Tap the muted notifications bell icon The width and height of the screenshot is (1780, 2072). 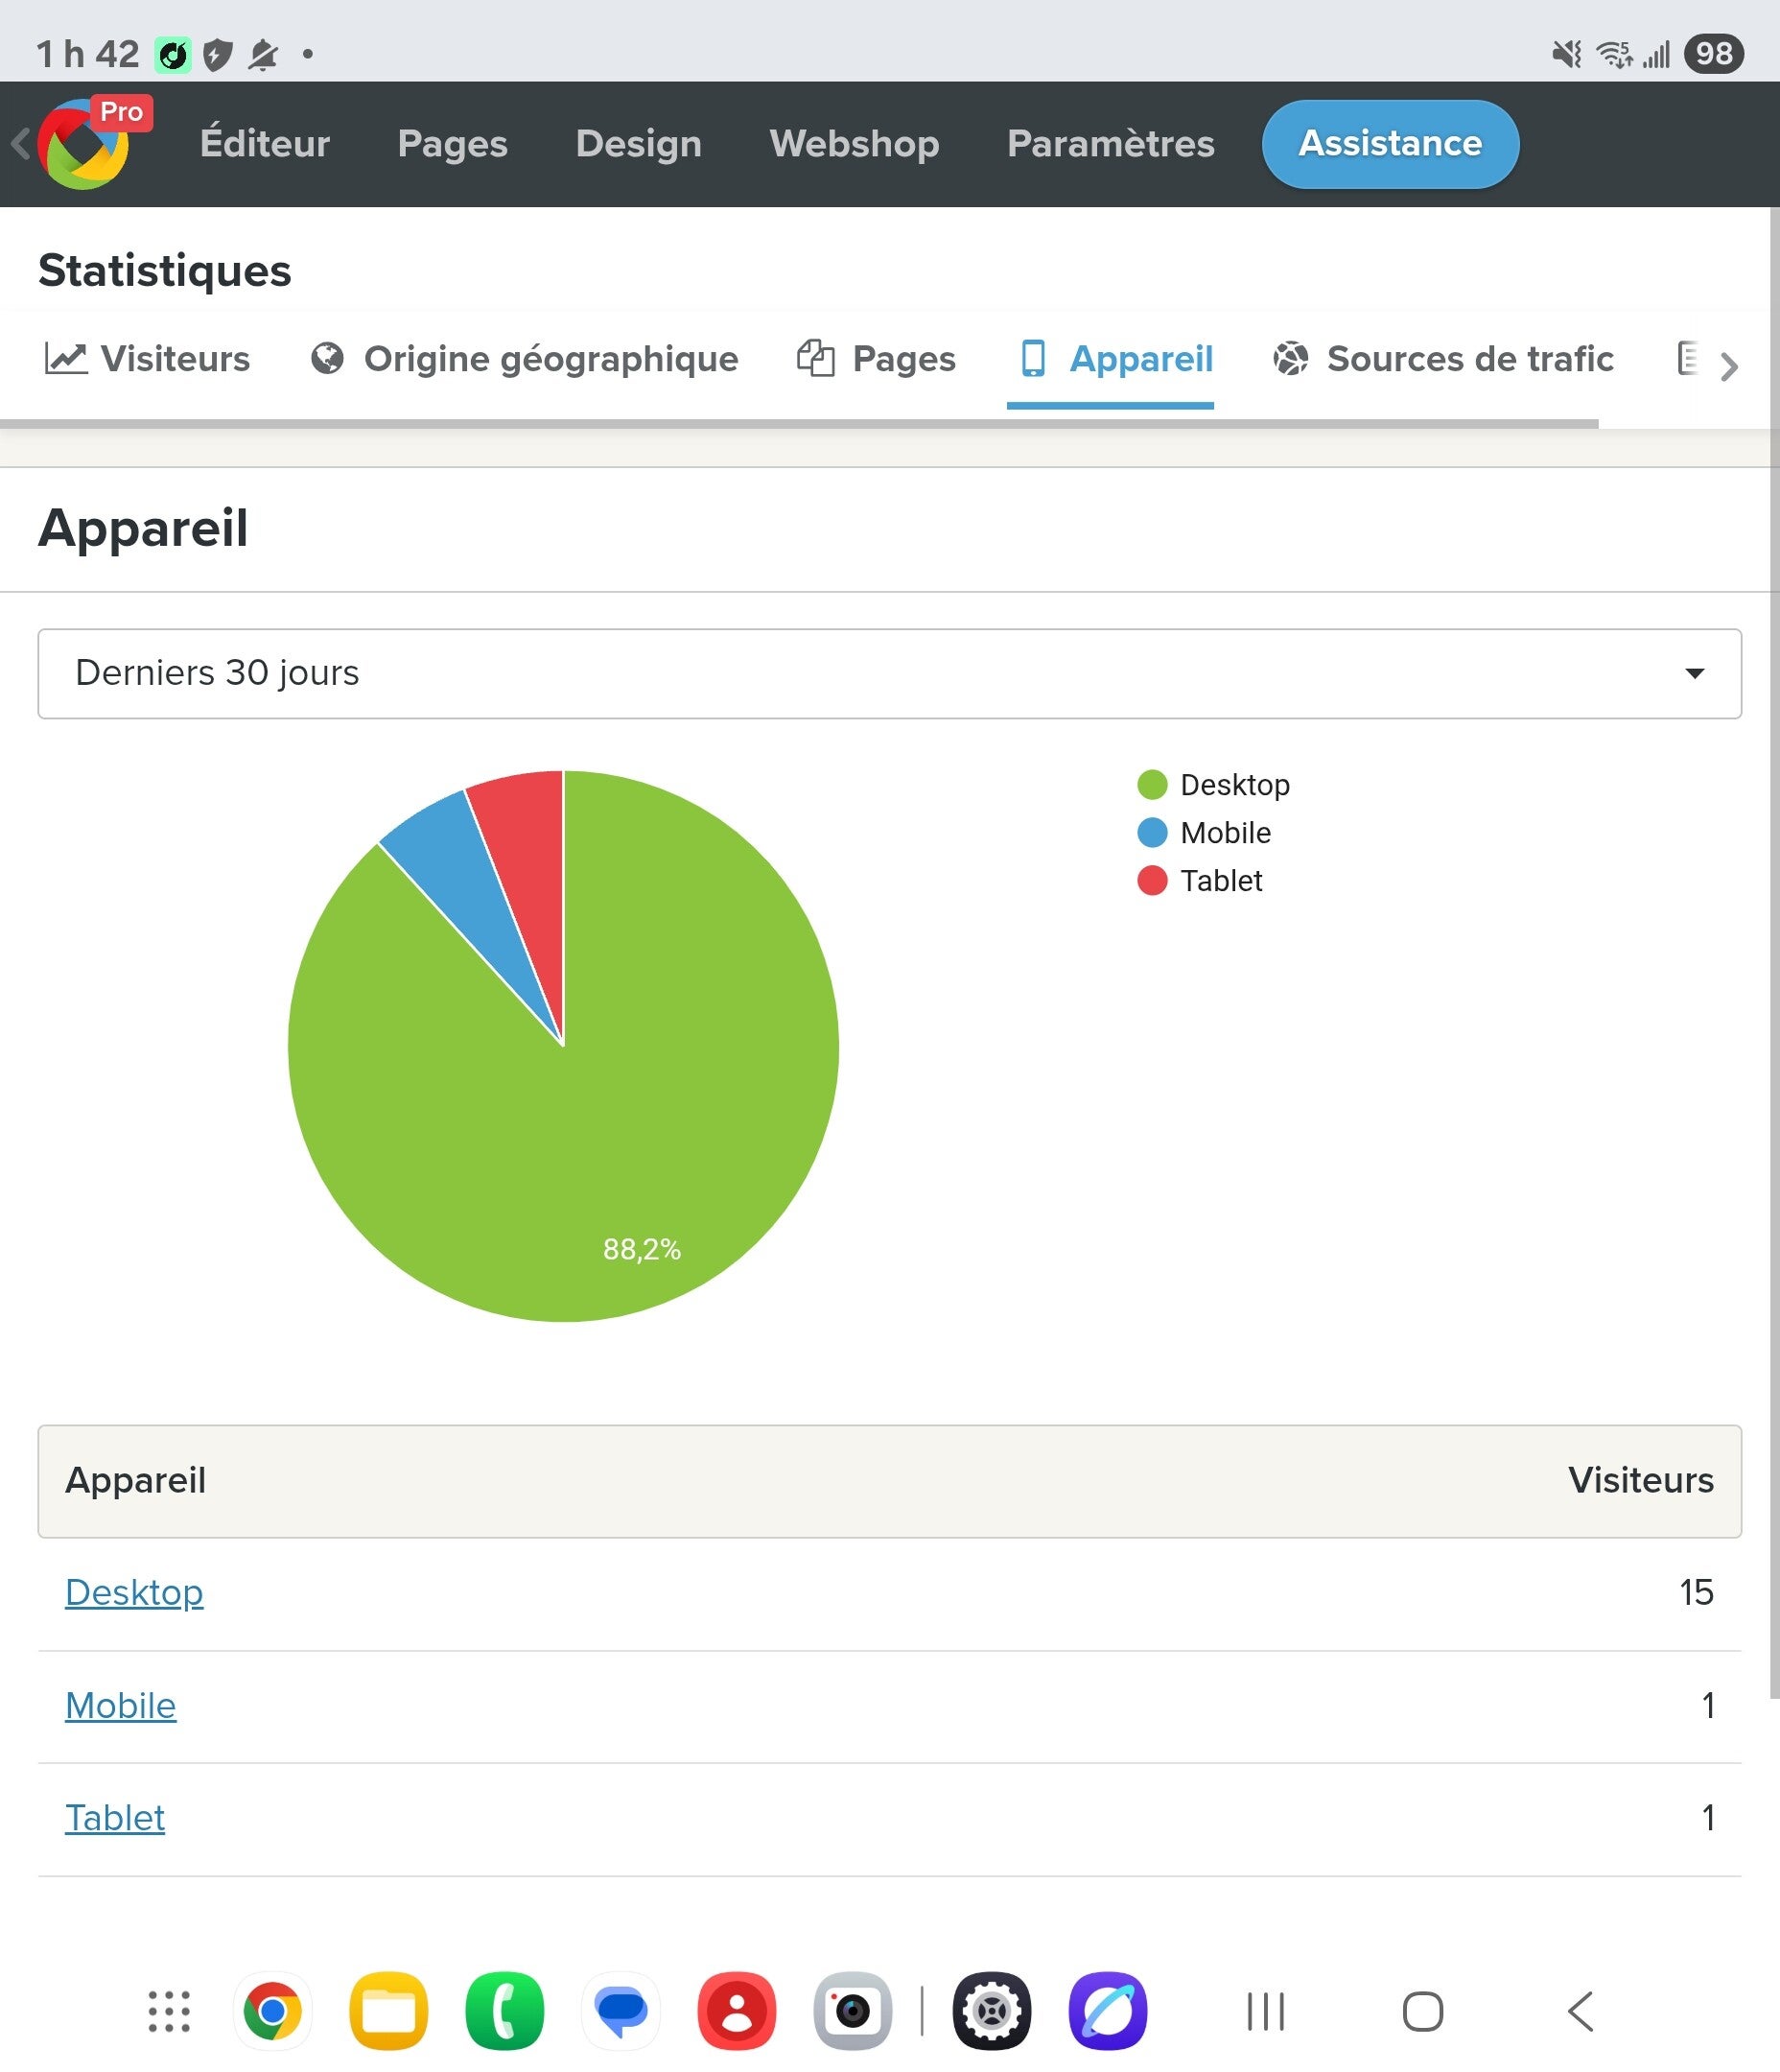(263, 54)
